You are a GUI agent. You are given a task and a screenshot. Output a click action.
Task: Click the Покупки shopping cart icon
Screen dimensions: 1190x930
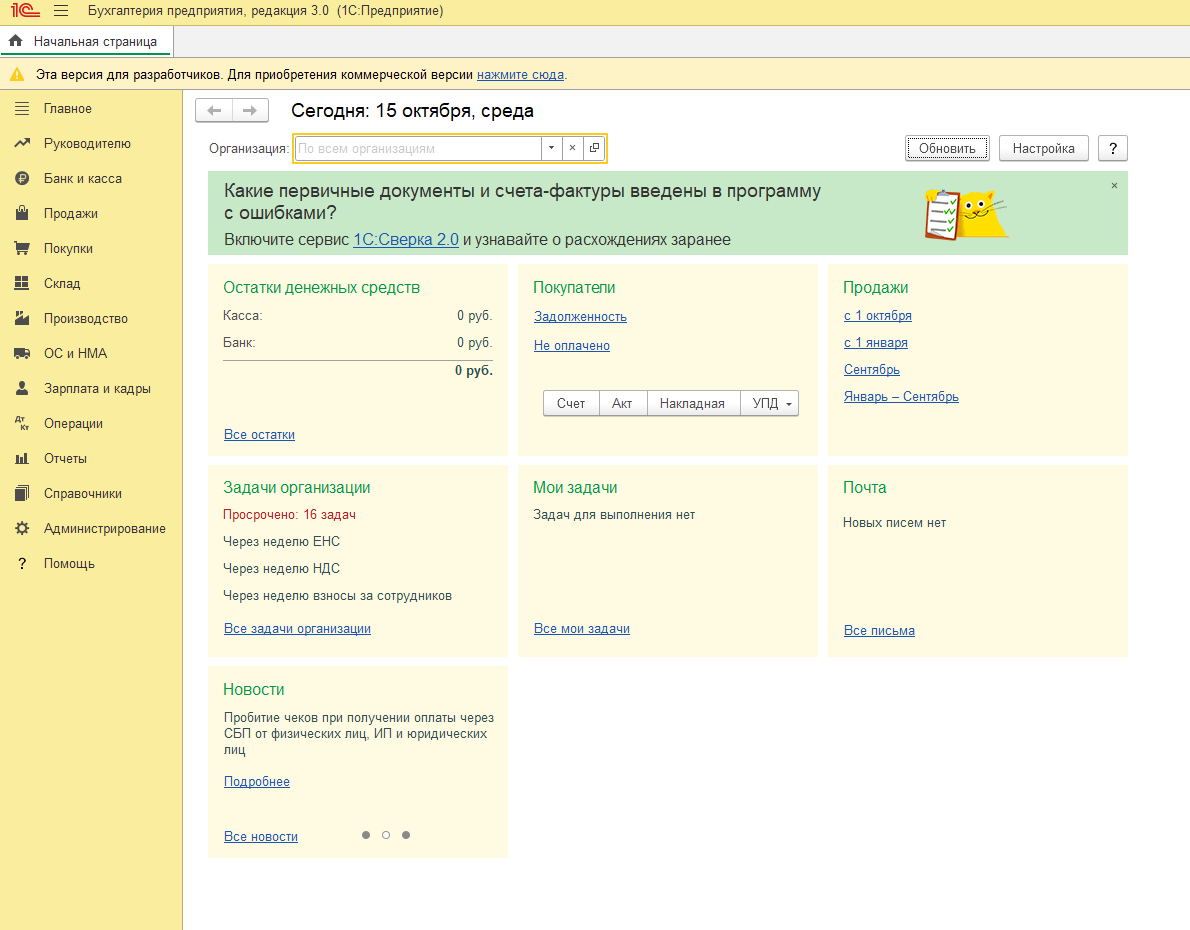(x=22, y=249)
